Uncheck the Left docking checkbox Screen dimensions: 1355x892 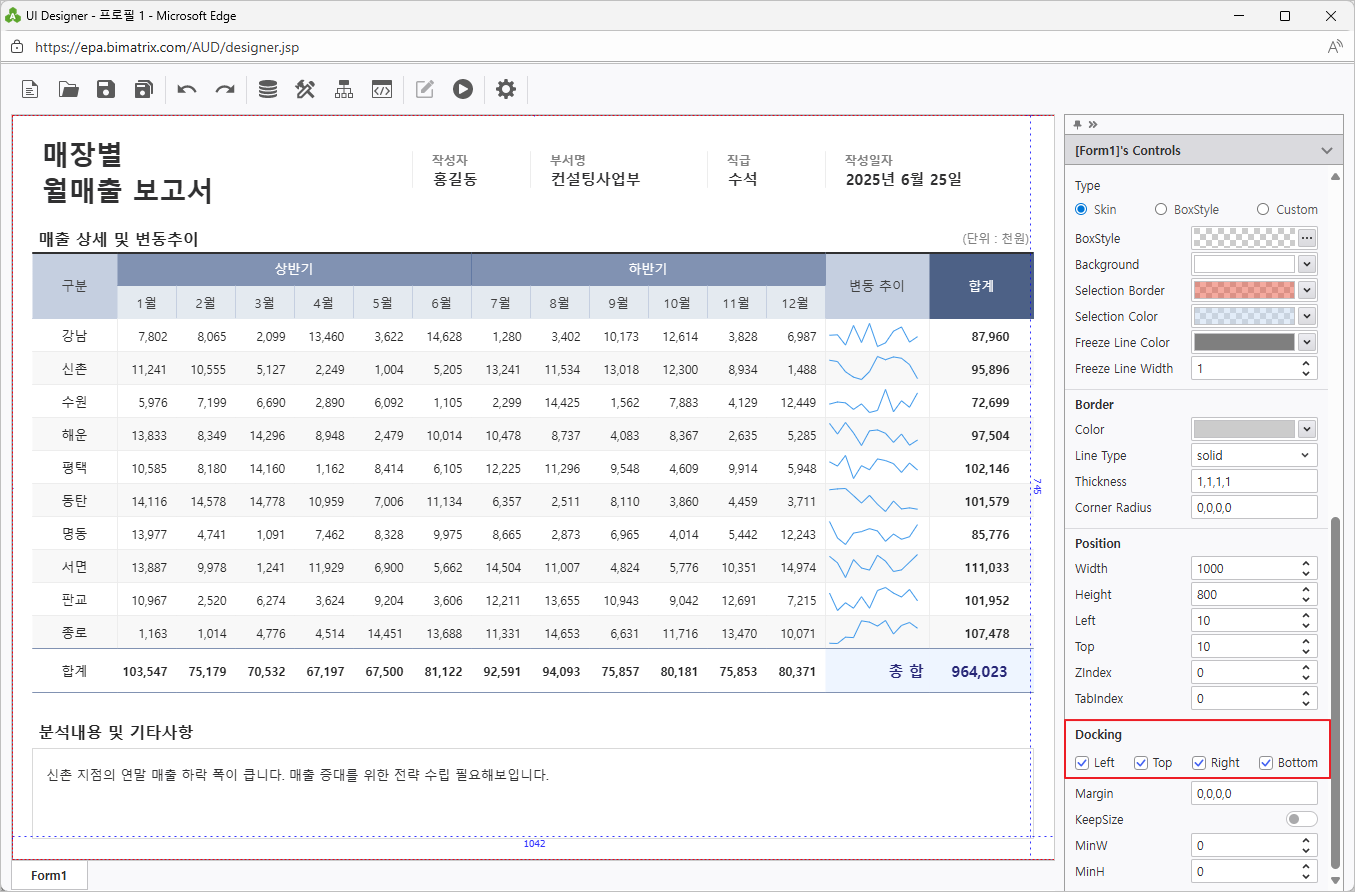[1082, 763]
